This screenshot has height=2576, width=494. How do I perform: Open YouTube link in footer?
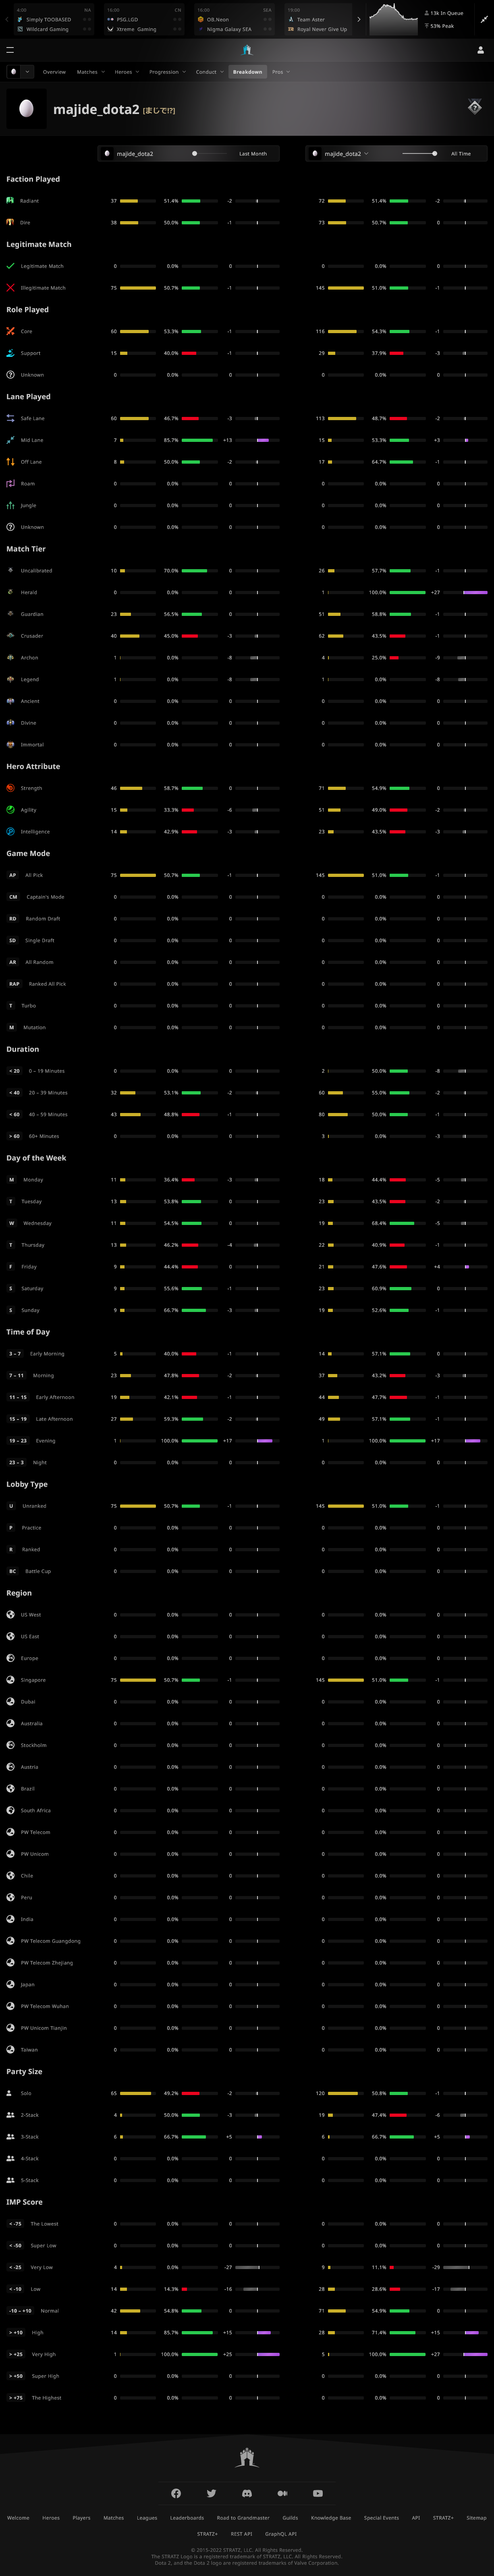pyautogui.click(x=318, y=2493)
